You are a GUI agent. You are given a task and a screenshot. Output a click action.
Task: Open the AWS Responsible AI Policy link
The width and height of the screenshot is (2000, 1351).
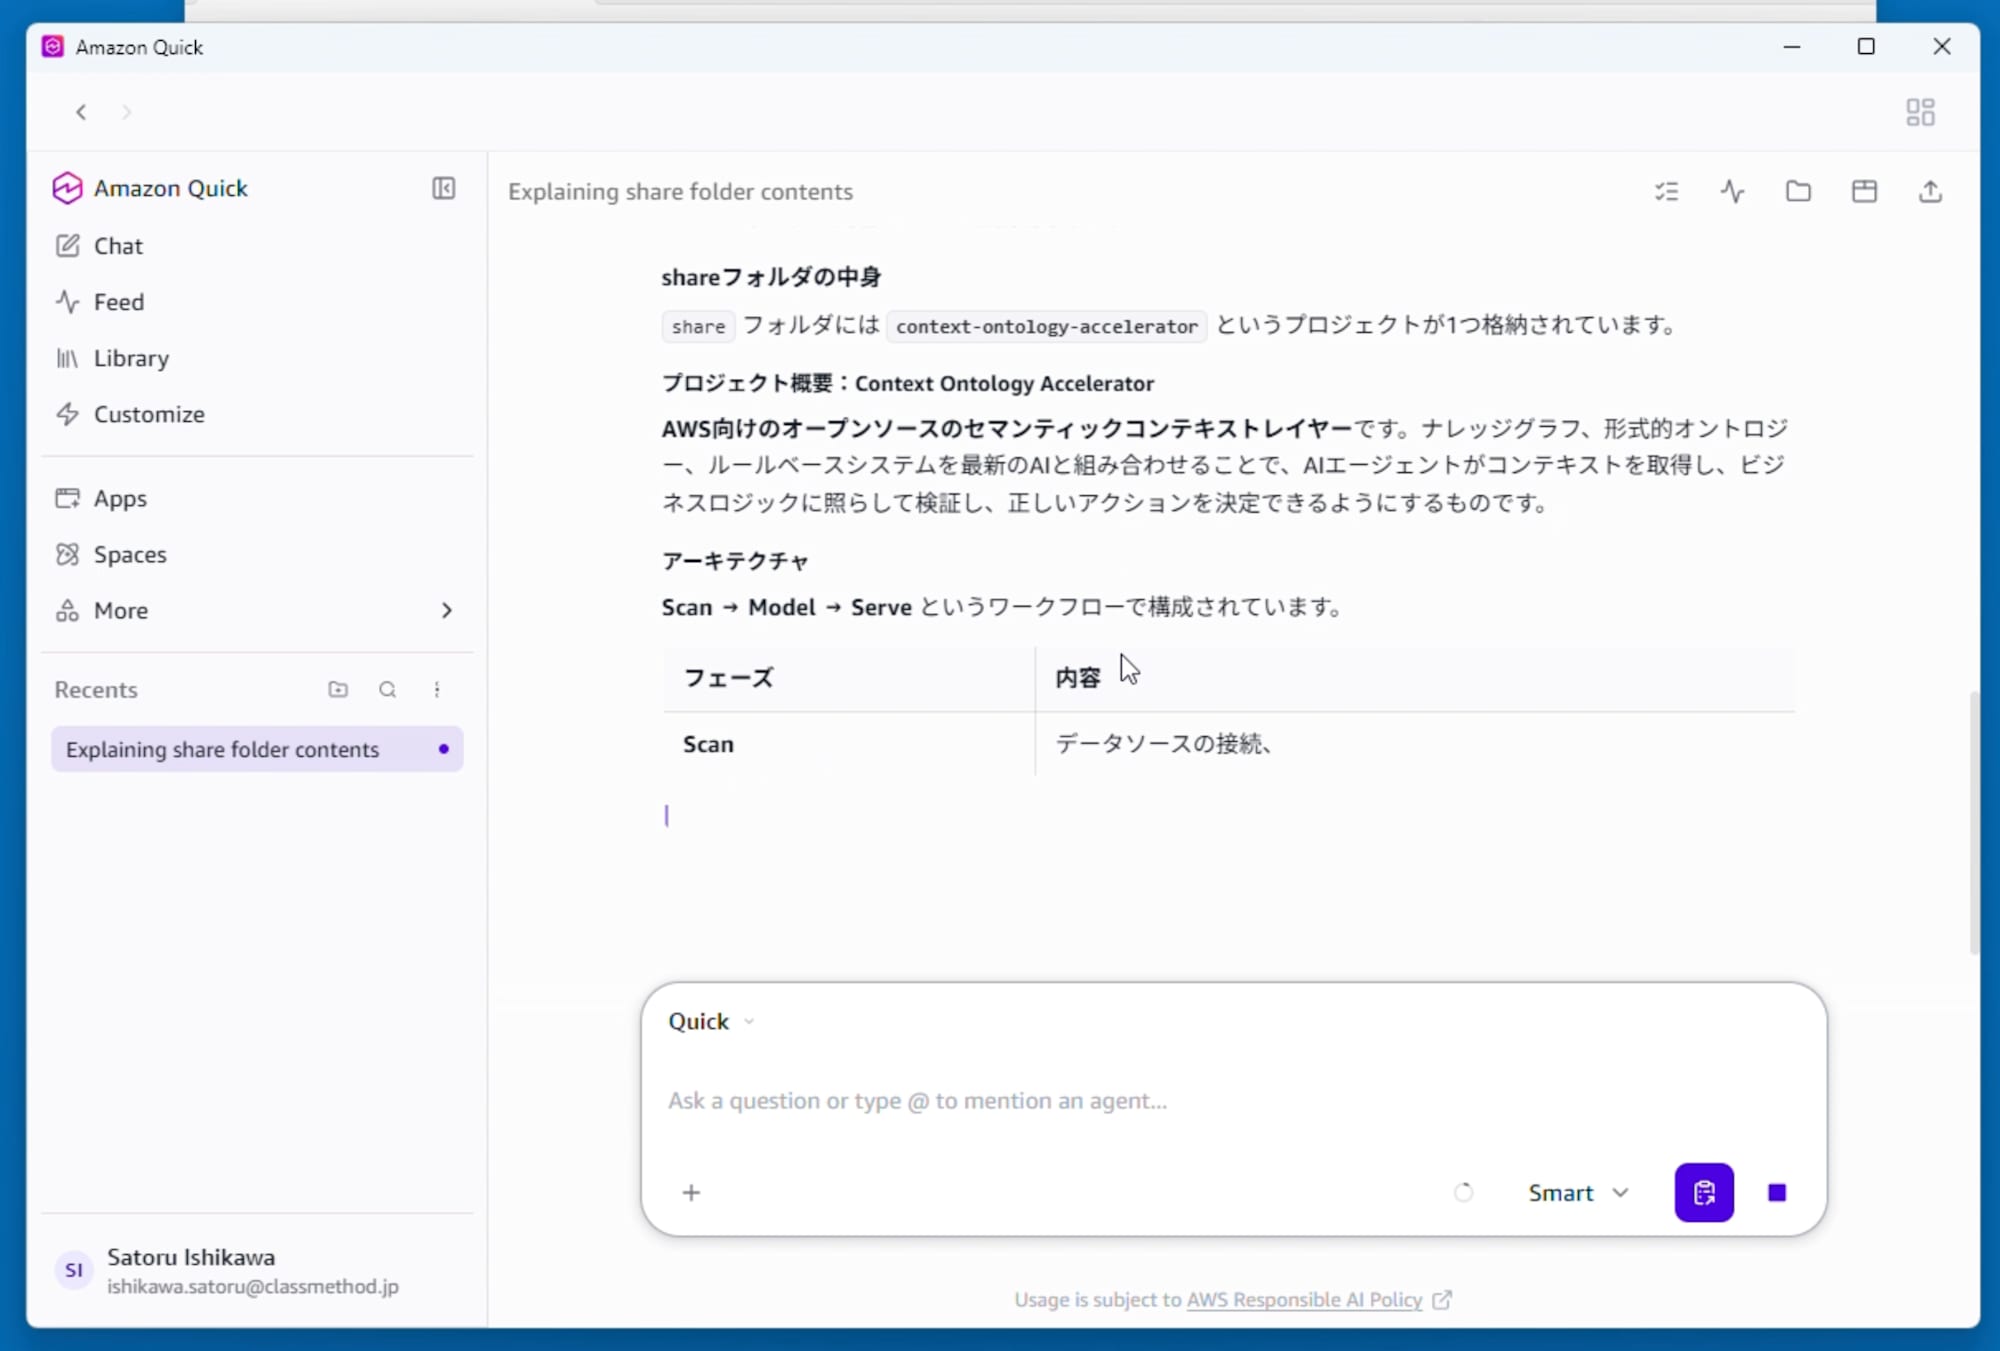1304,1299
